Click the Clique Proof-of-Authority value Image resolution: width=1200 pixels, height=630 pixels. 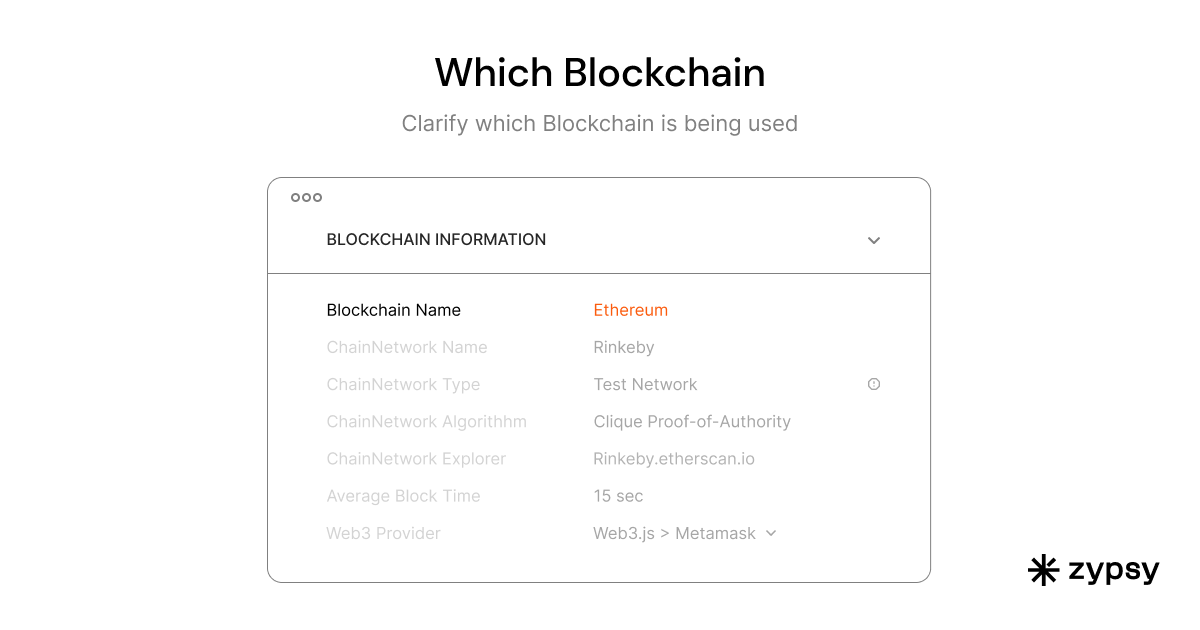692,421
